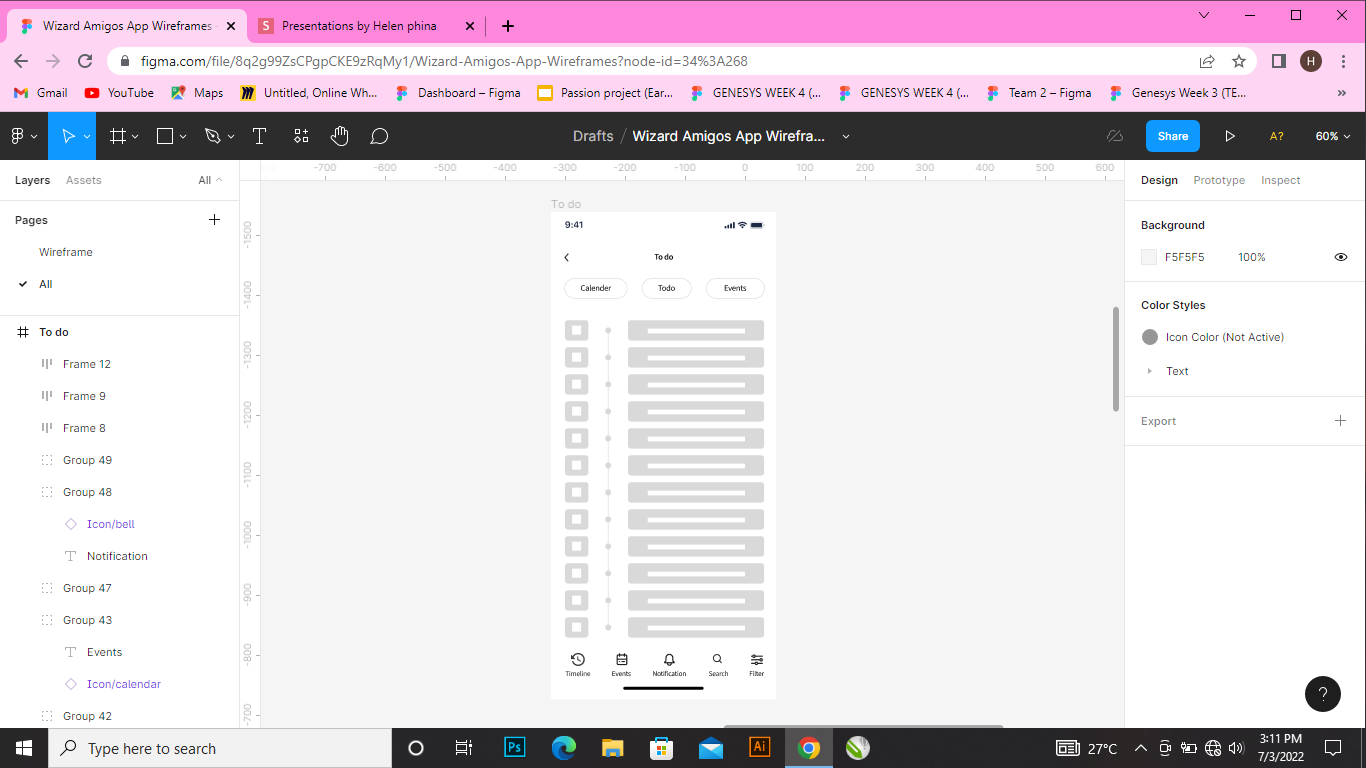
Task: Select the Notification text layer
Action: click(x=119, y=556)
